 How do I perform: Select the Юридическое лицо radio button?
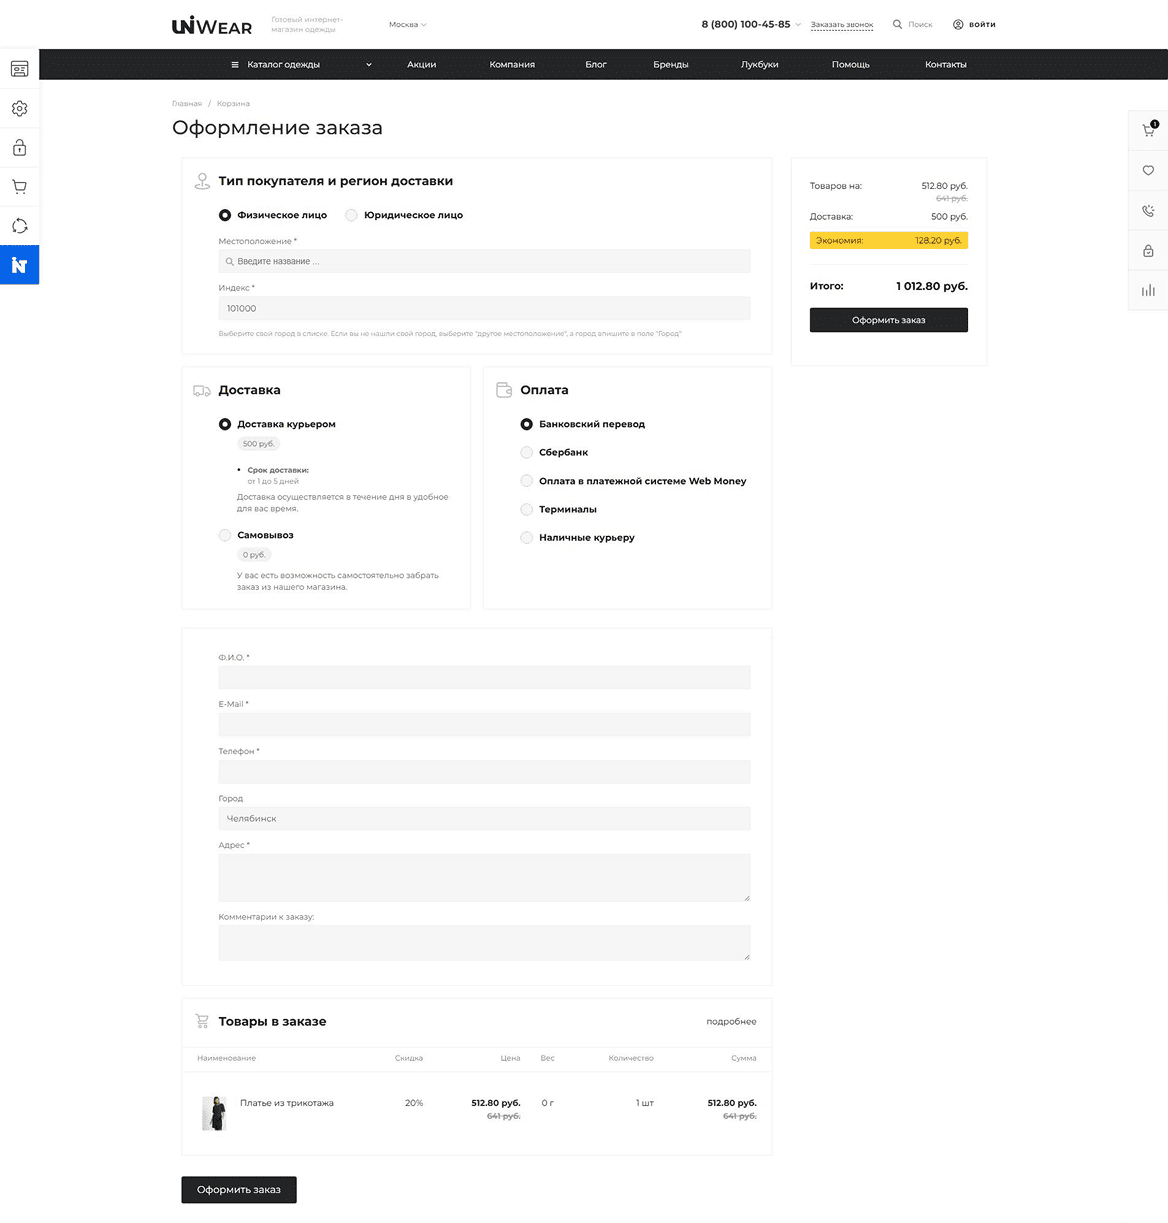351,215
